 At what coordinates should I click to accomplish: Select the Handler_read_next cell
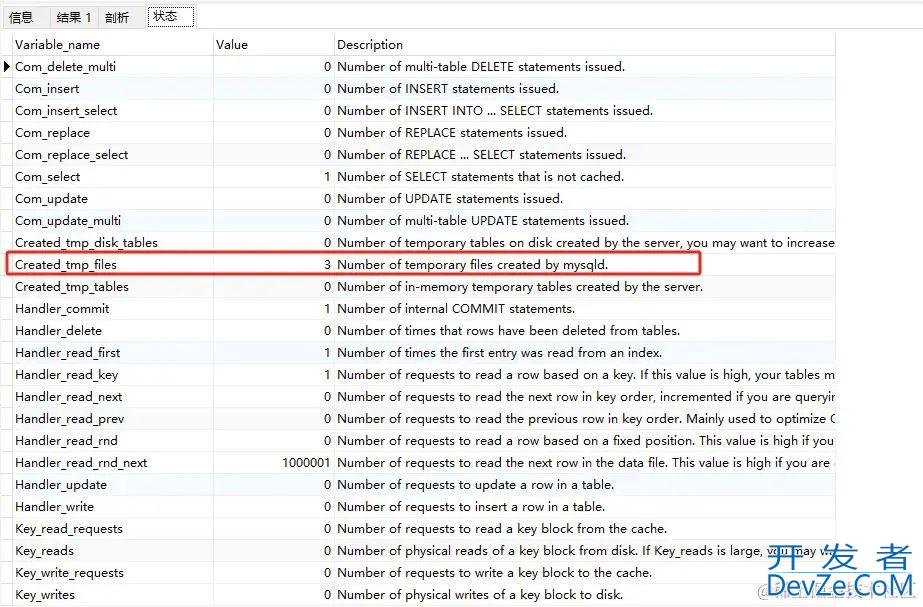coord(112,397)
